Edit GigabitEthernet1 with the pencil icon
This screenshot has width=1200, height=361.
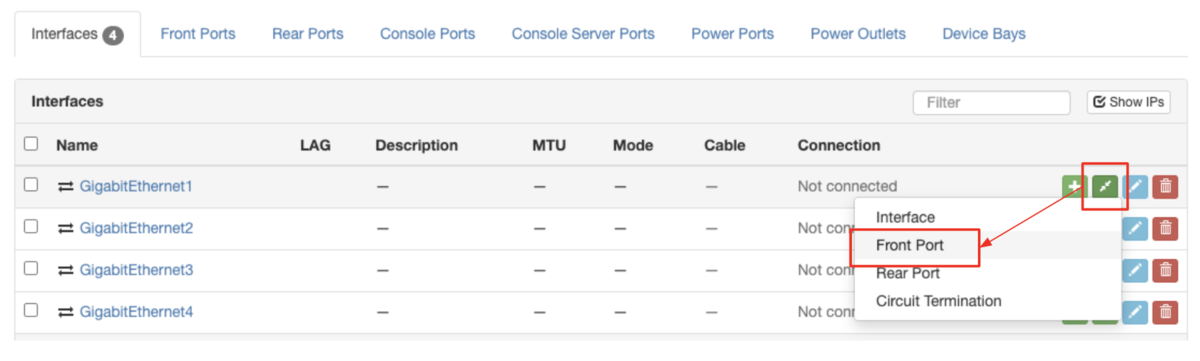pos(1135,186)
